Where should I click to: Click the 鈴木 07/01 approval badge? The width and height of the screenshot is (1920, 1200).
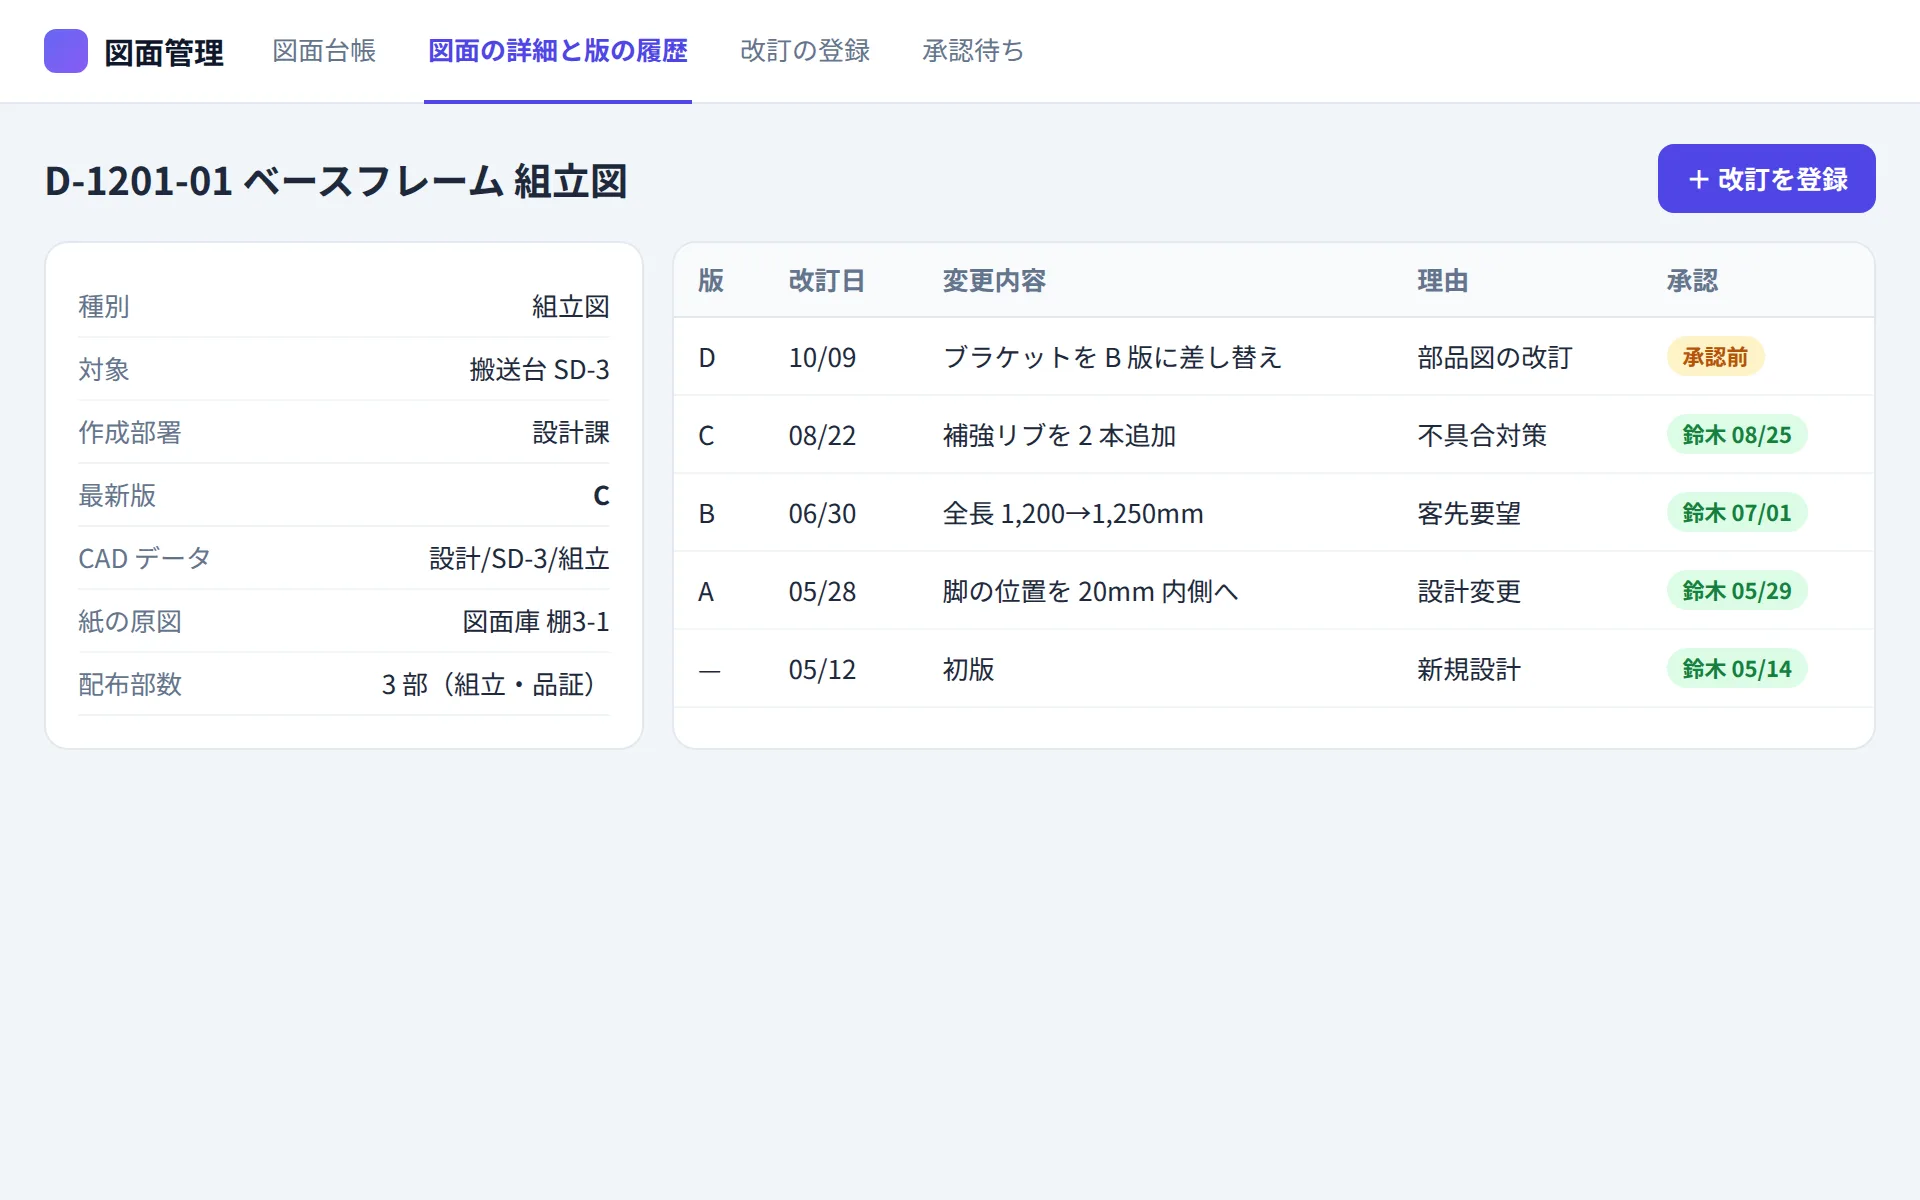(1736, 513)
